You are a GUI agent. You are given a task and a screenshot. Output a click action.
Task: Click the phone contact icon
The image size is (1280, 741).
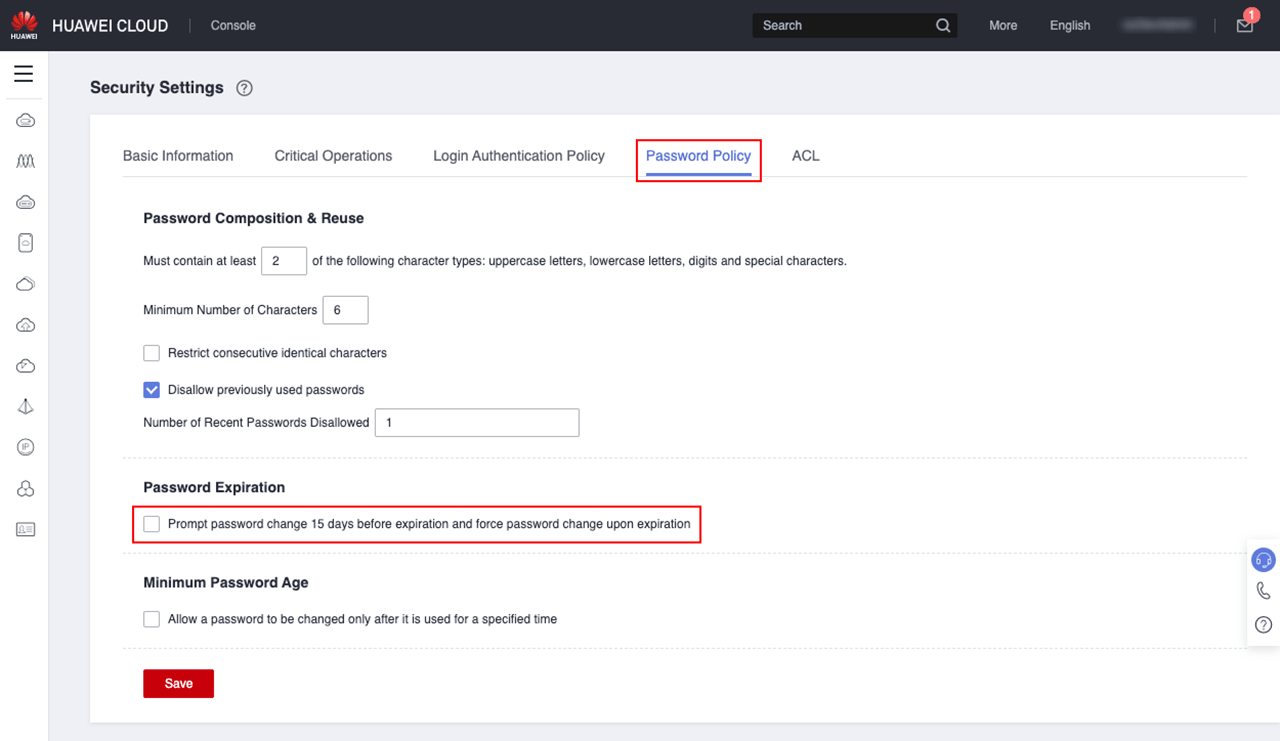pyautogui.click(x=1263, y=591)
